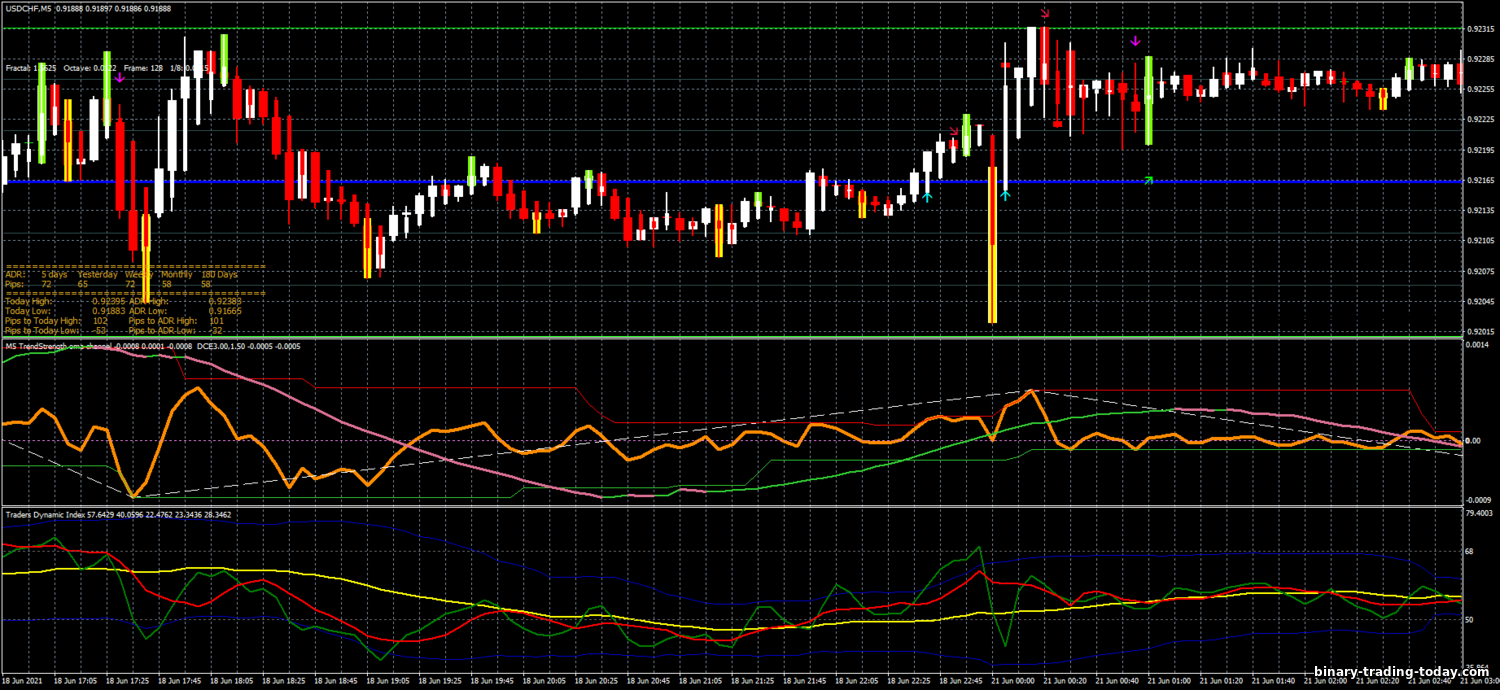Select the green arrow on the blue level line
The height and width of the screenshot is (690, 1500).
[1149, 180]
